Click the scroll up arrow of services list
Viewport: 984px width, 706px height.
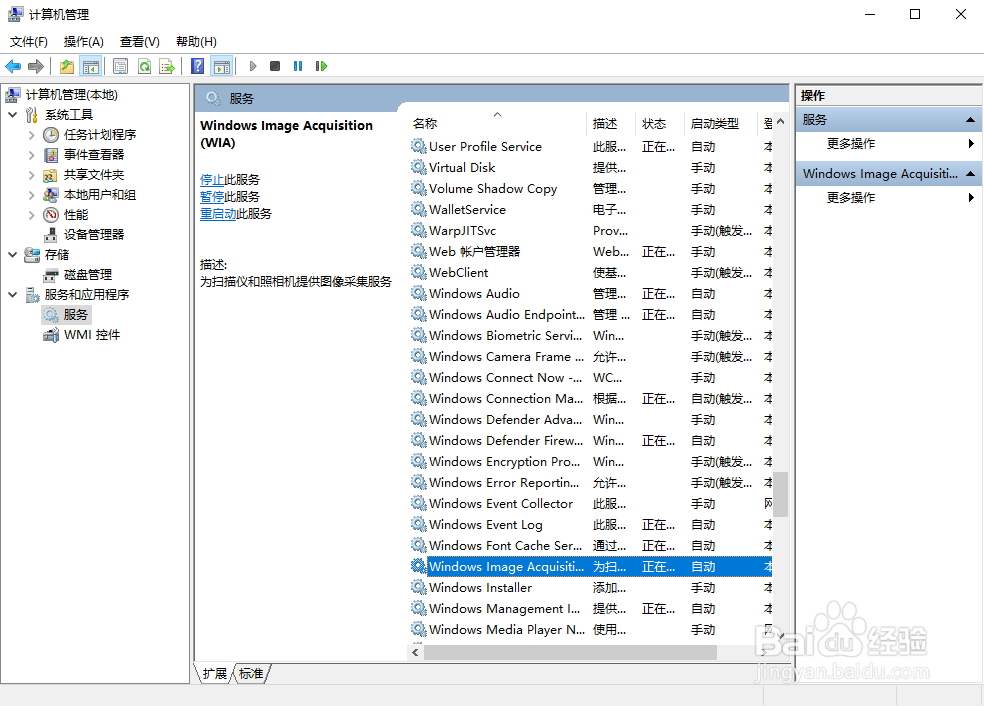781,121
